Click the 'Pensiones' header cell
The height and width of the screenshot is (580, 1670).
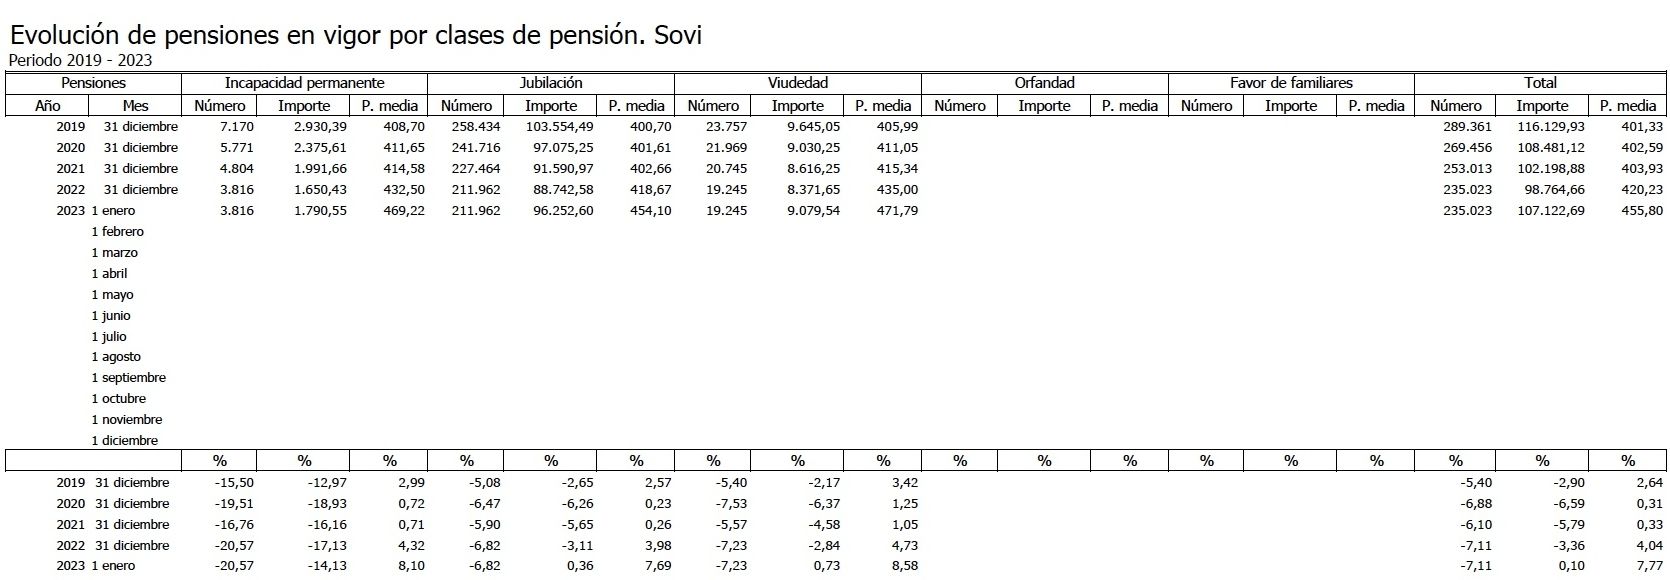[93, 83]
